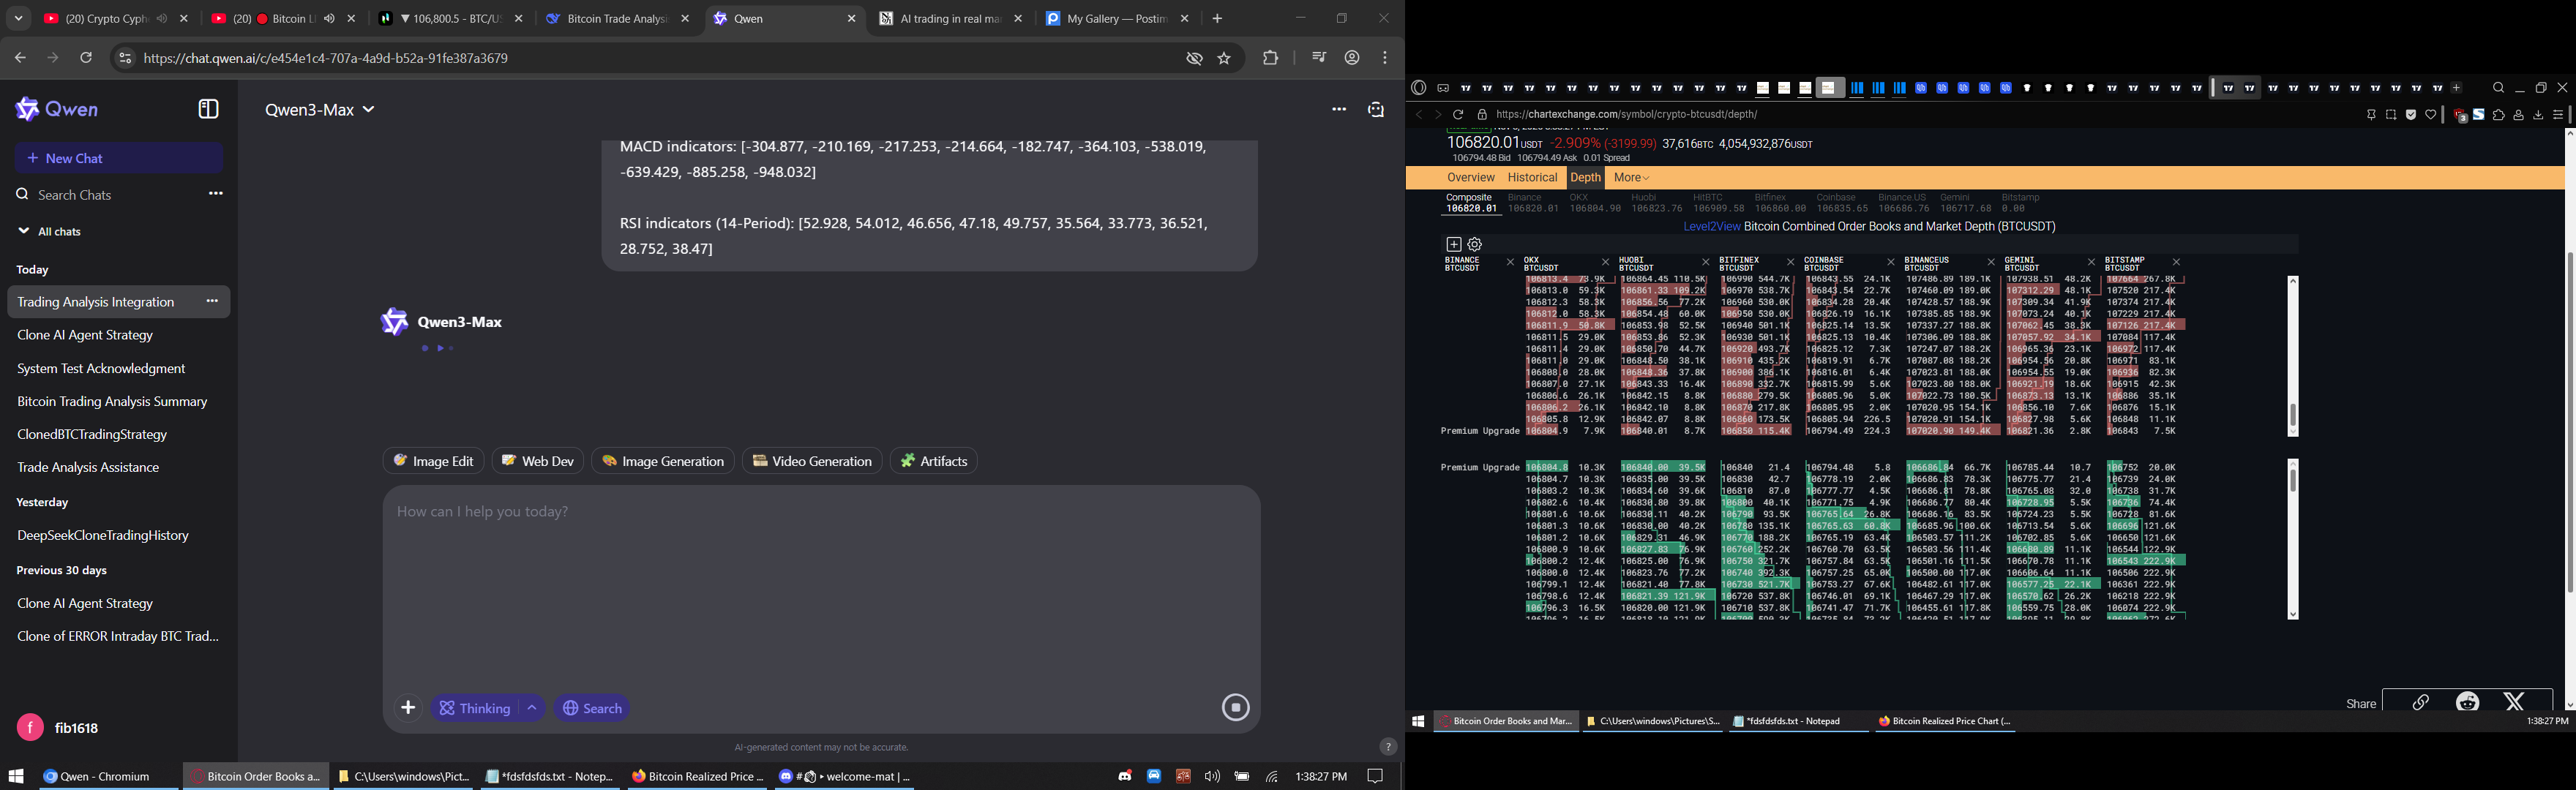Select the Coinbase exchange price tab
This screenshot has height=790, width=2576.
tap(1841, 203)
